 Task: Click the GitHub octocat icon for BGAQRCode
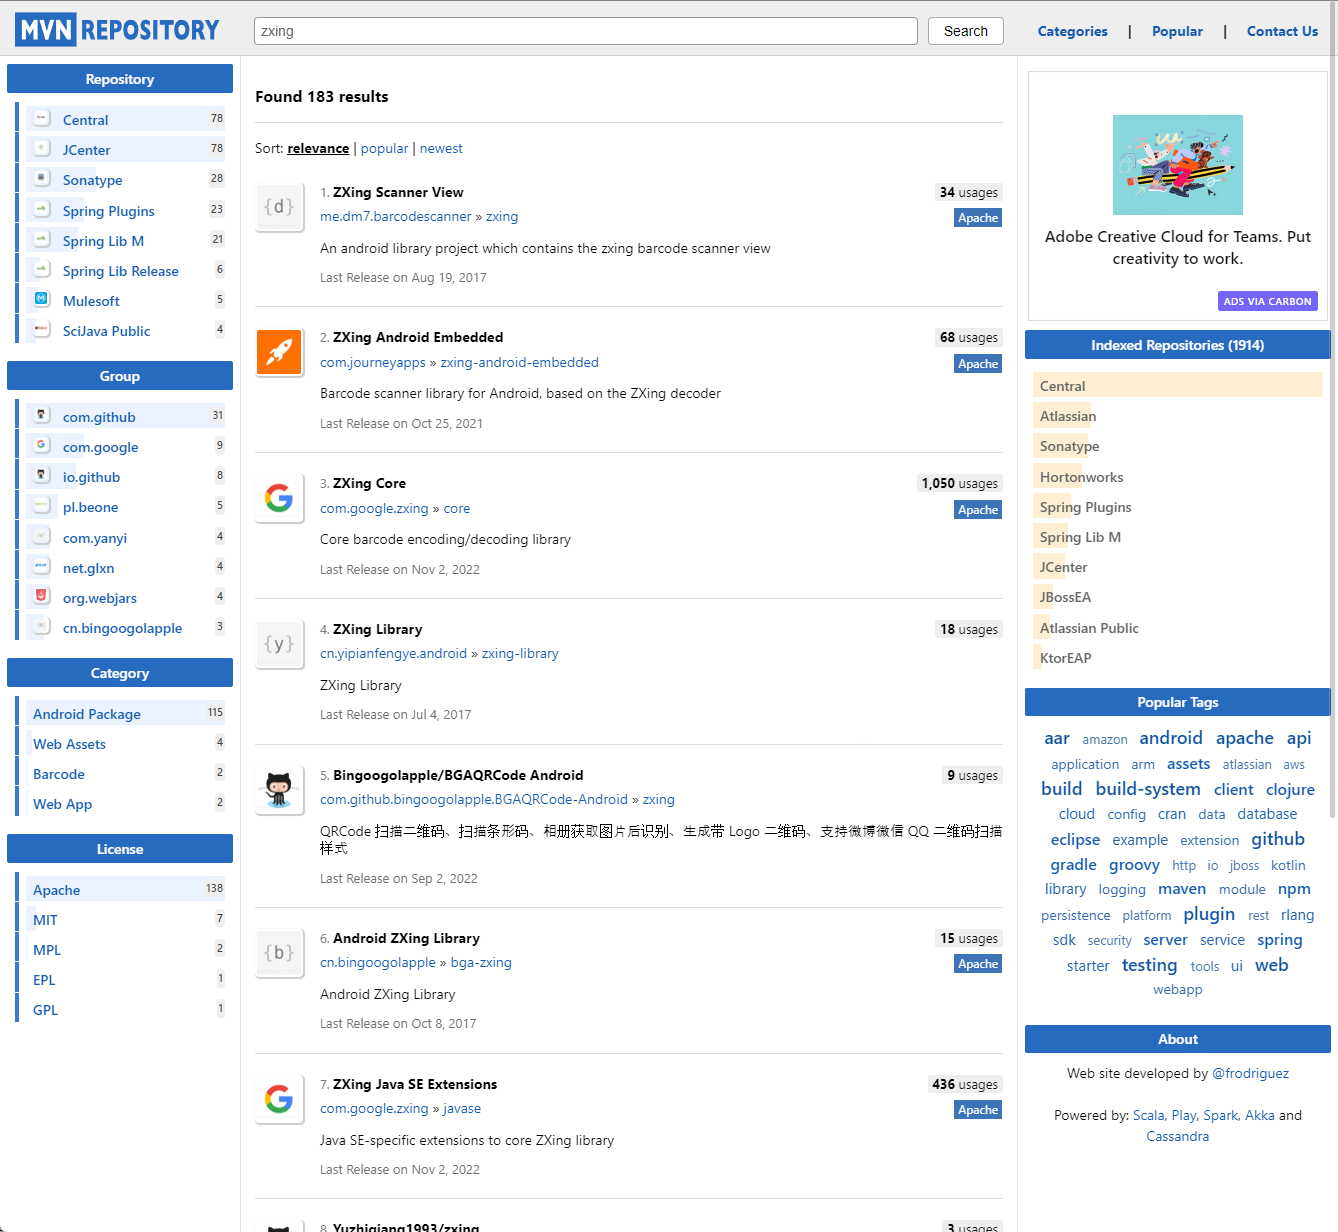tap(279, 790)
